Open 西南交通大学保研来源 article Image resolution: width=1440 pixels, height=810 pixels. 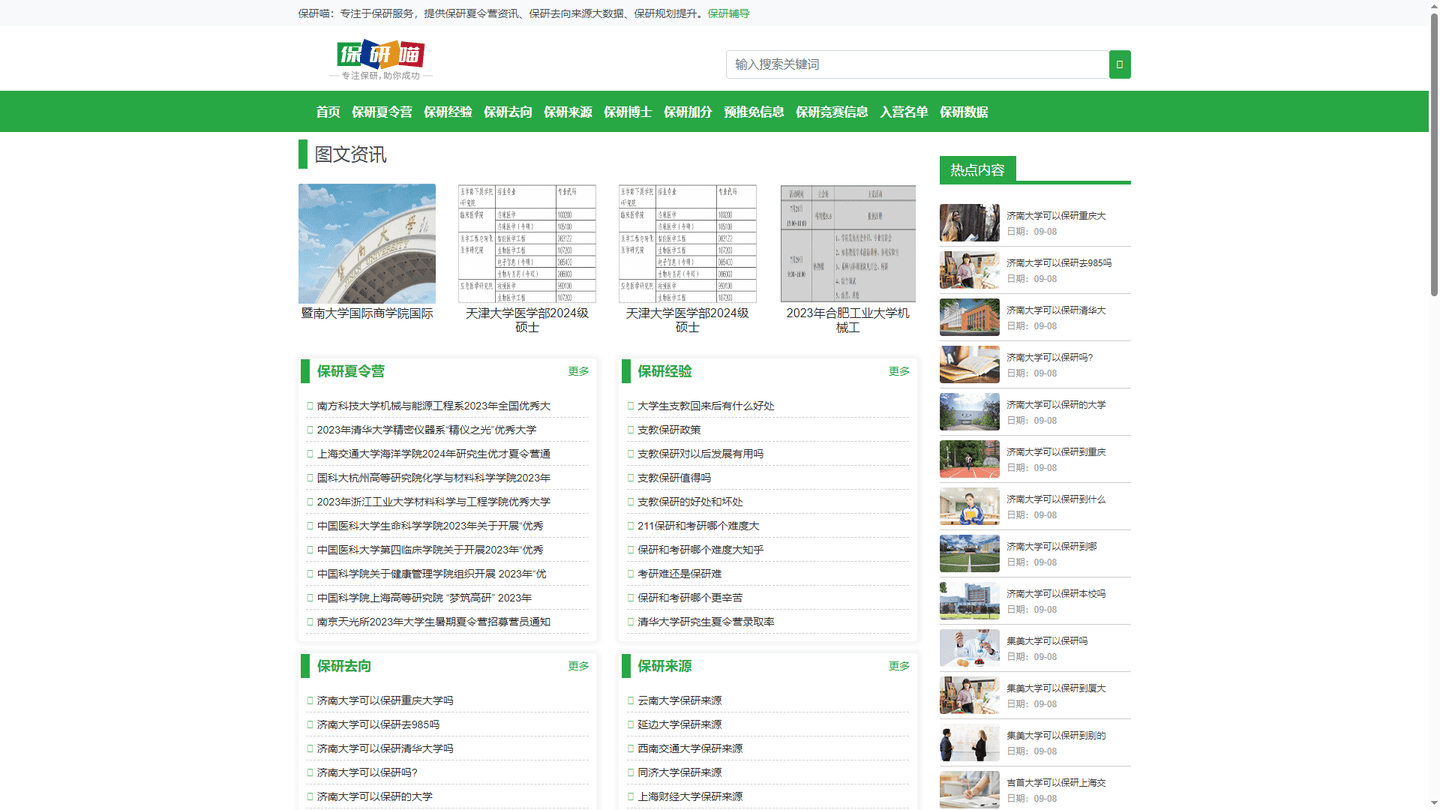tap(690, 749)
